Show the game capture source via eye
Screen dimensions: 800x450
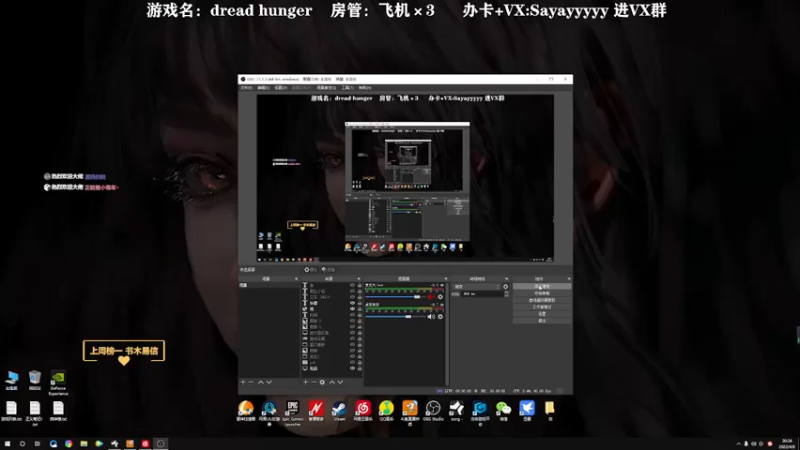pos(353,339)
